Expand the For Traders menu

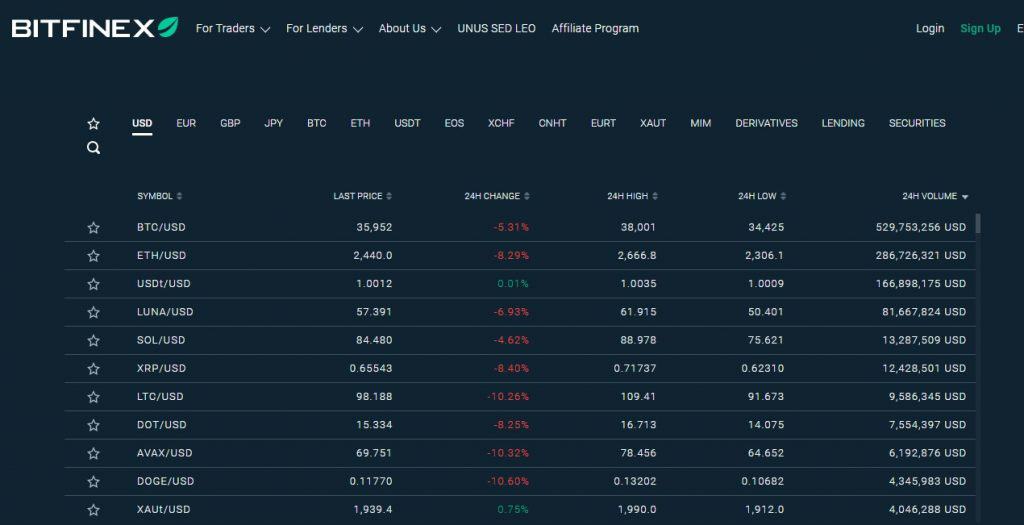click(x=232, y=29)
